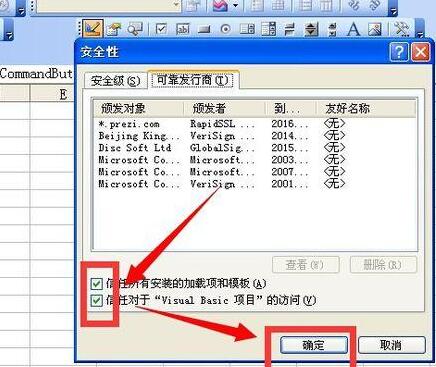
Task: Open the control Properties icon
Action: click(114, 29)
